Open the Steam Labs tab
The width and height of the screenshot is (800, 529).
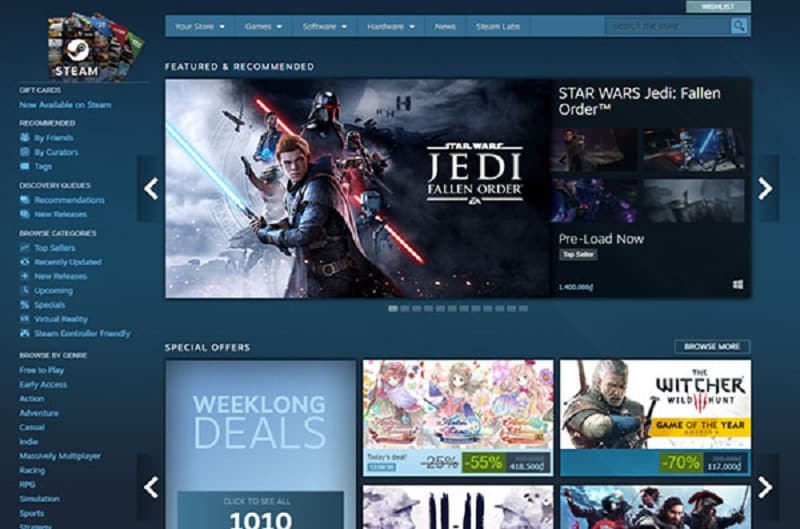tap(498, 26)
